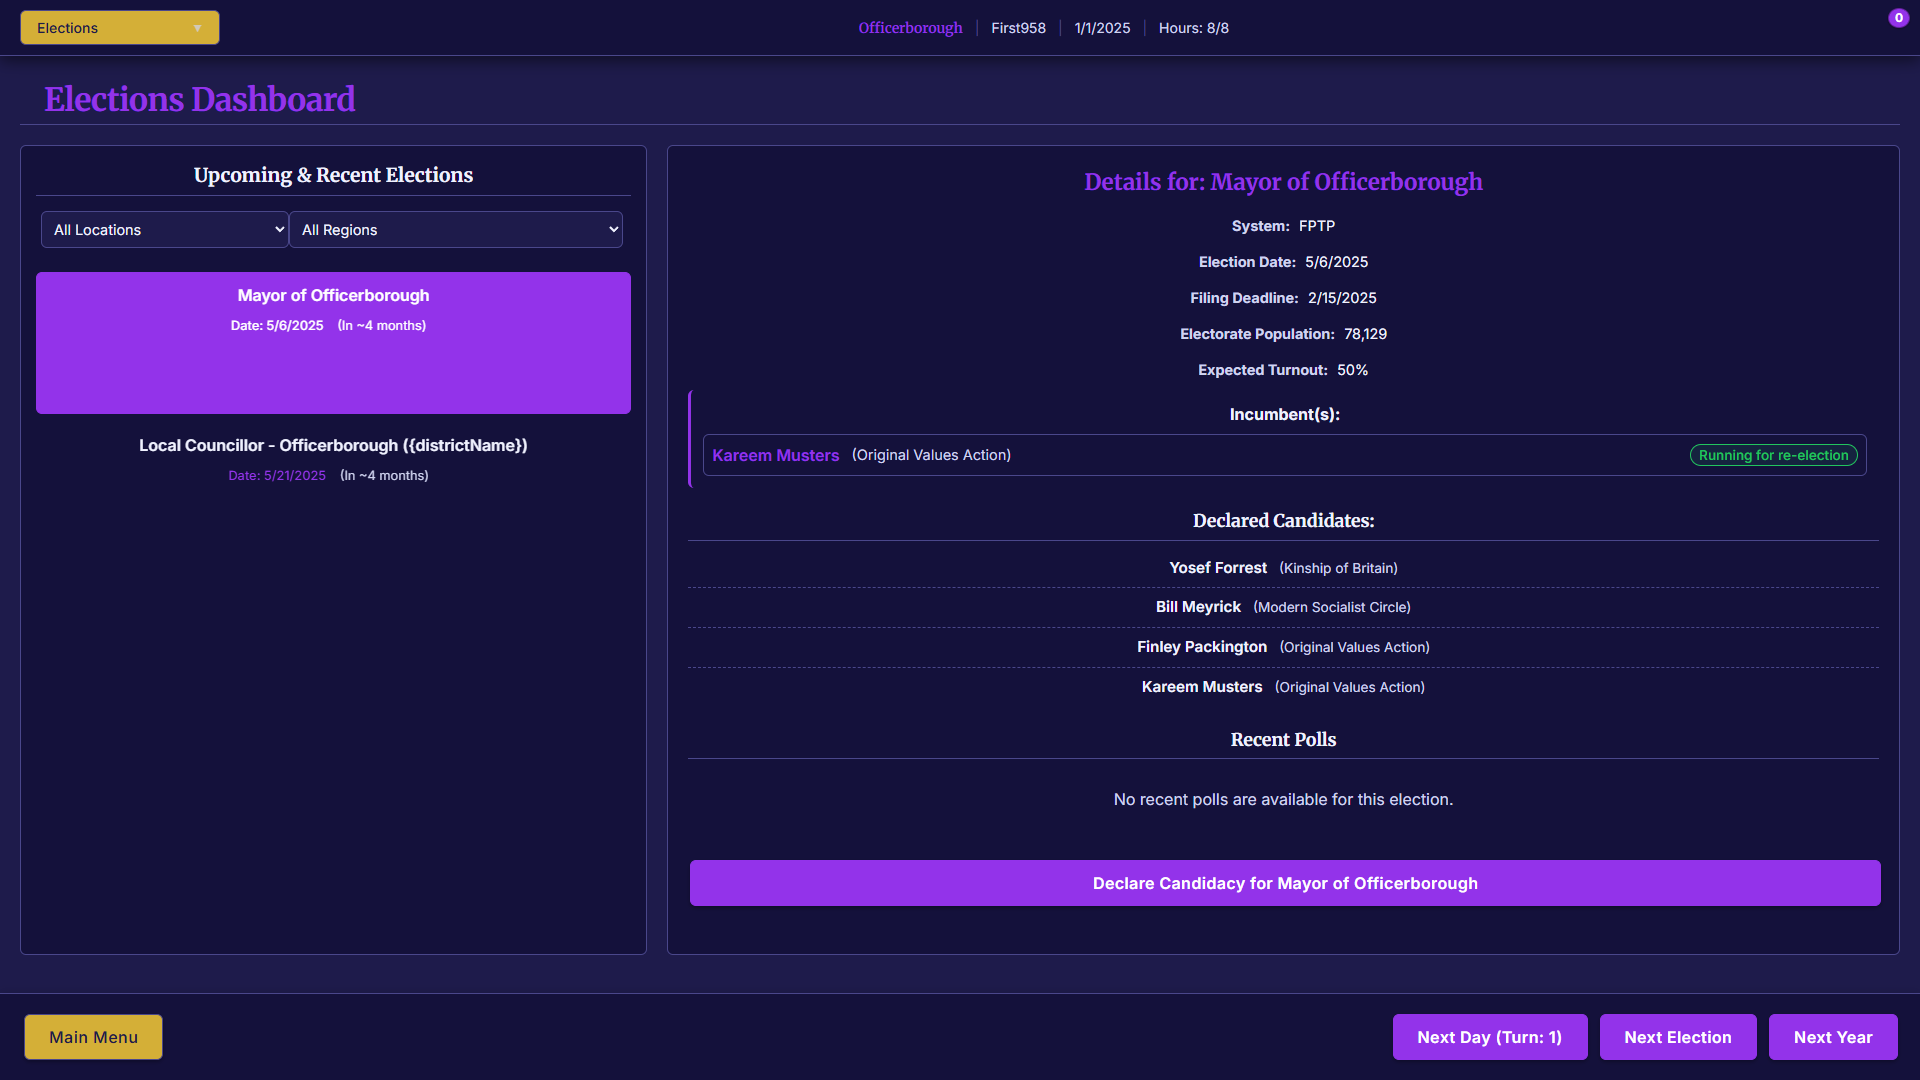Expand the All Regions filter
The image size is (1920, 1080).
[x=456, y=230]
